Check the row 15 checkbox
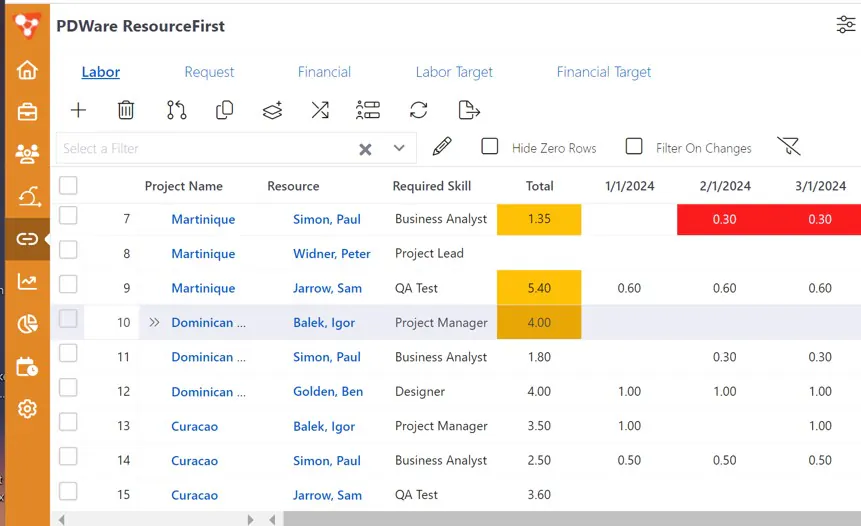 pos(68,491)
